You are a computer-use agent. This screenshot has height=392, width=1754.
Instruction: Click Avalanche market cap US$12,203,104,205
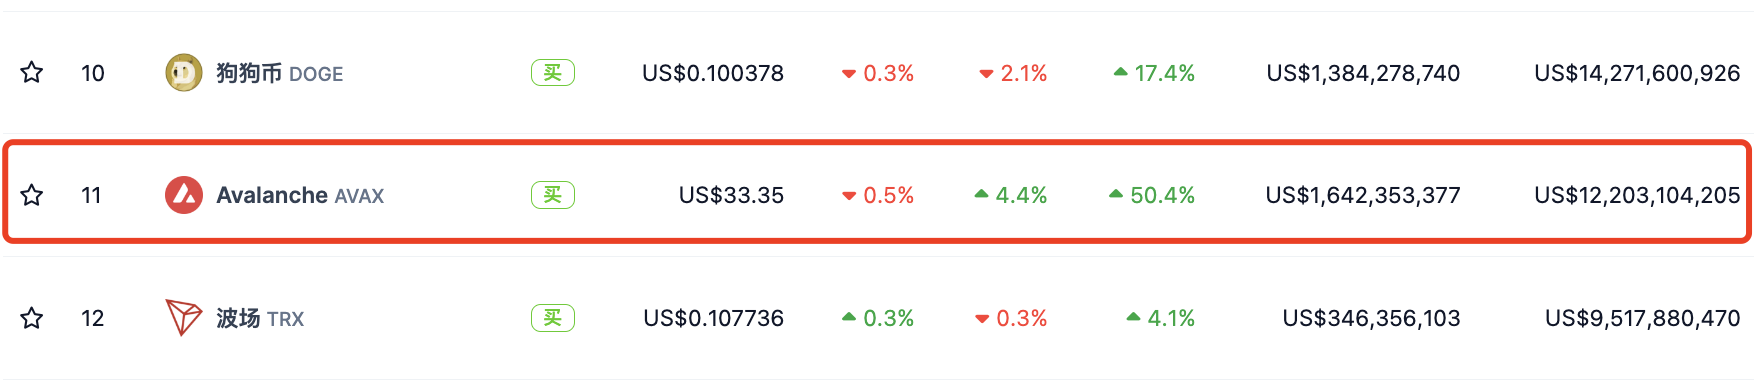1637,195
